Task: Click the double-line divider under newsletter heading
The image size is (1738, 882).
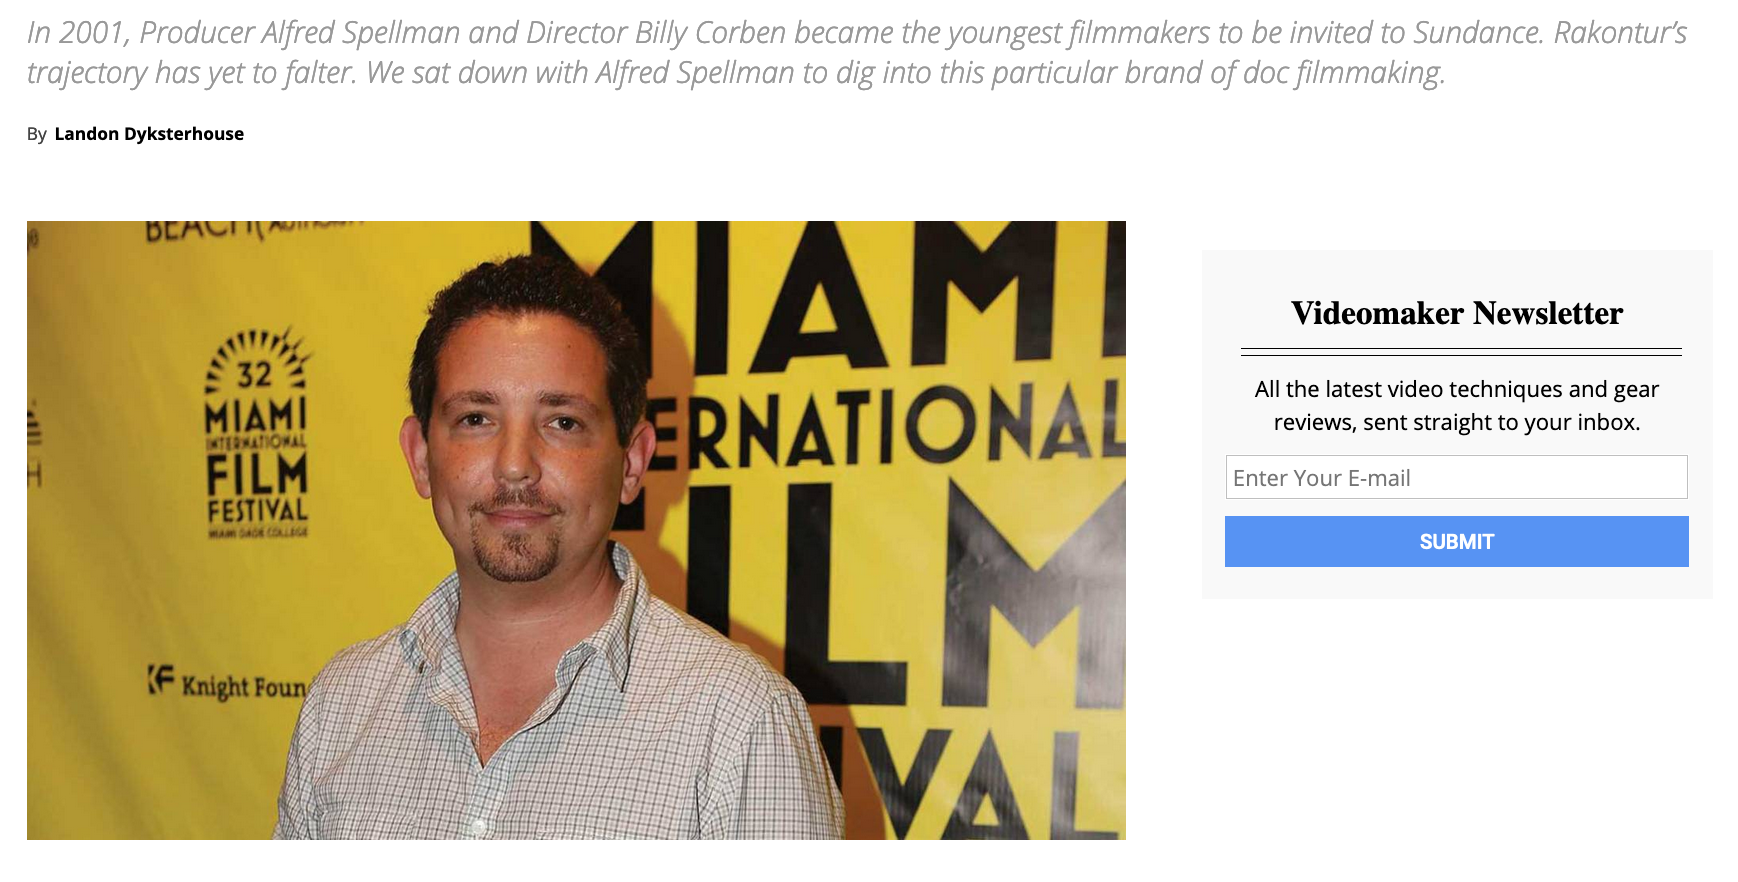Action: pyautogui.click(x=1461, y=351)
